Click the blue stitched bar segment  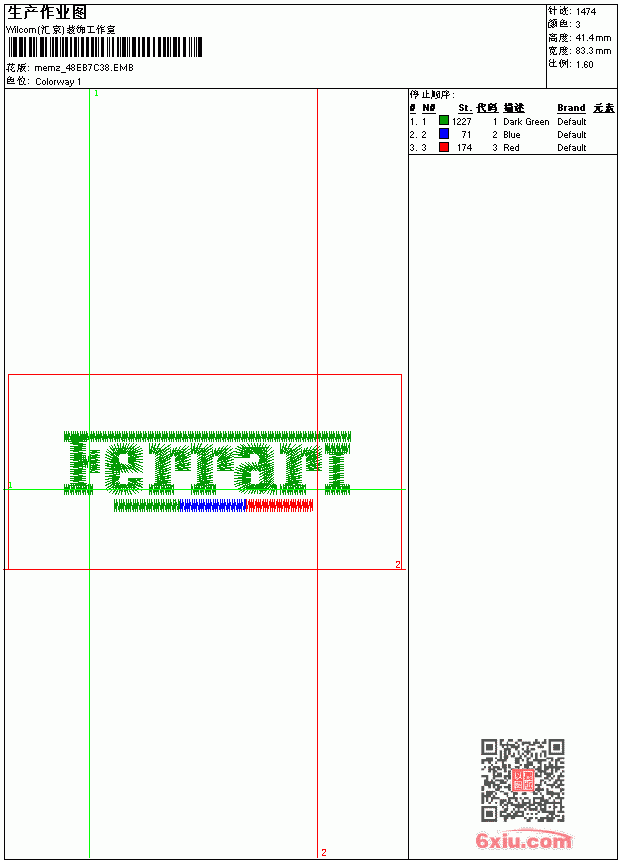(x=213, y=505)
